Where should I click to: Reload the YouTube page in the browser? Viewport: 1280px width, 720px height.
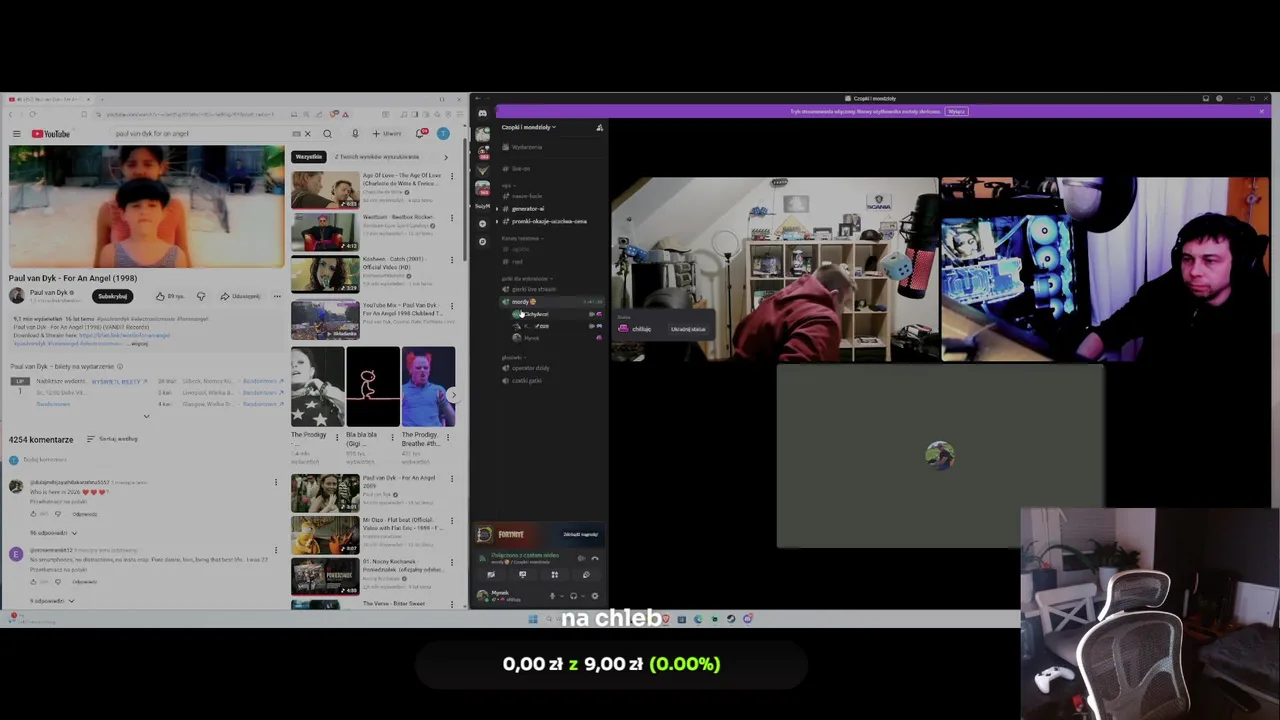pyautogui.click(x=33, y=114)
